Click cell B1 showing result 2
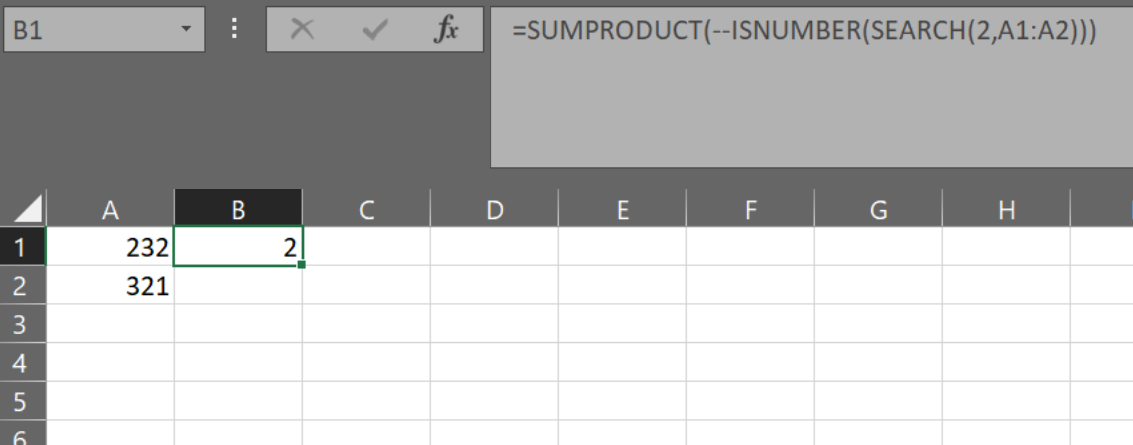Screen dimensions: 1133x445 coord(238,247)
